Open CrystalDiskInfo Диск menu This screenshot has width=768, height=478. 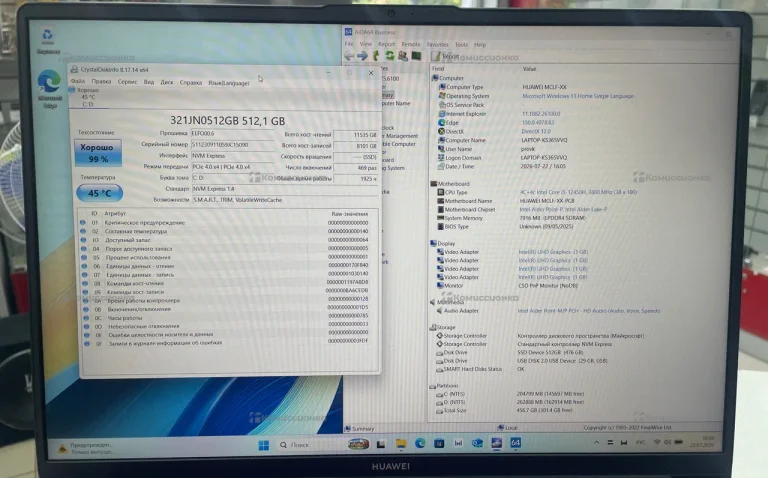[167, 82]
